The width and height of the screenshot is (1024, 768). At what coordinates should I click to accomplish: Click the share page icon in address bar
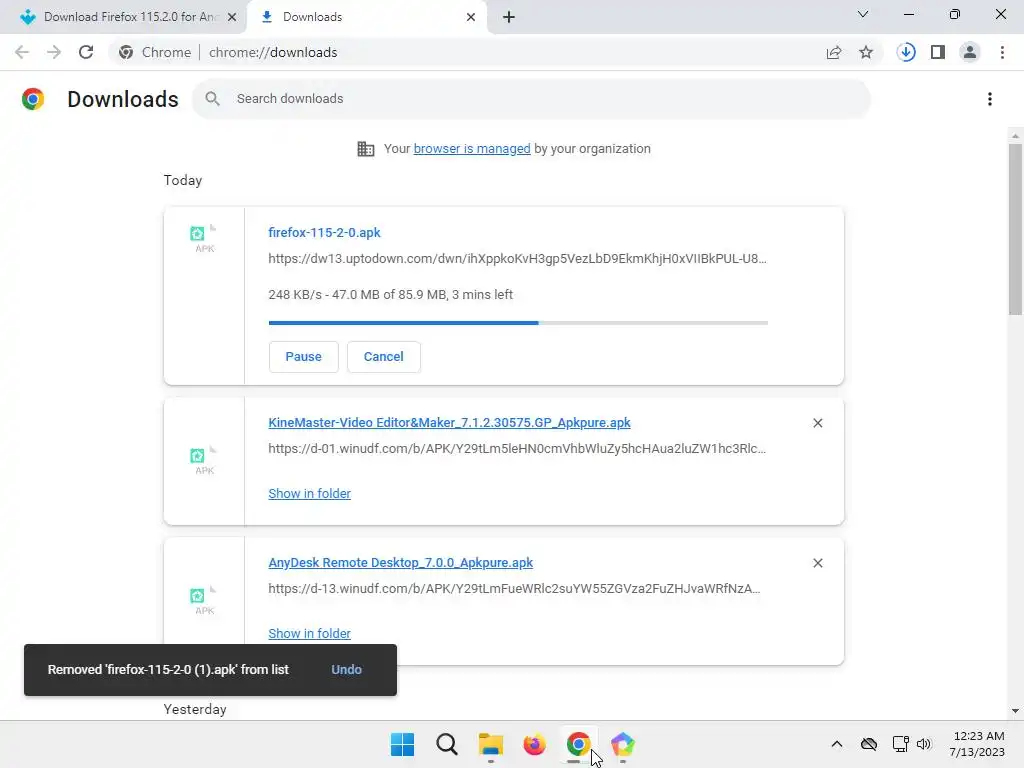(834, 52)
